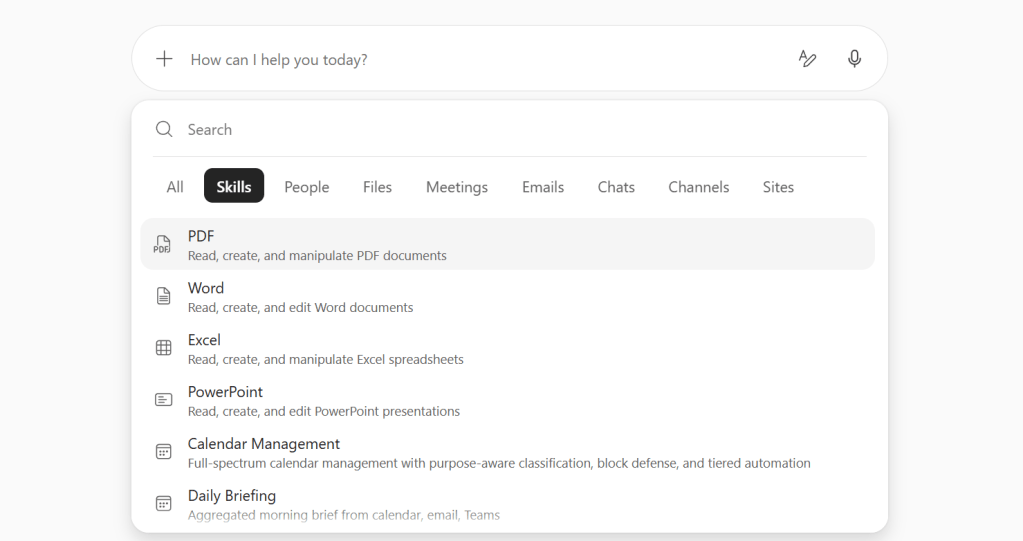
Task: Click the magnifying glass search icon
Action: [x=164, y=129]
